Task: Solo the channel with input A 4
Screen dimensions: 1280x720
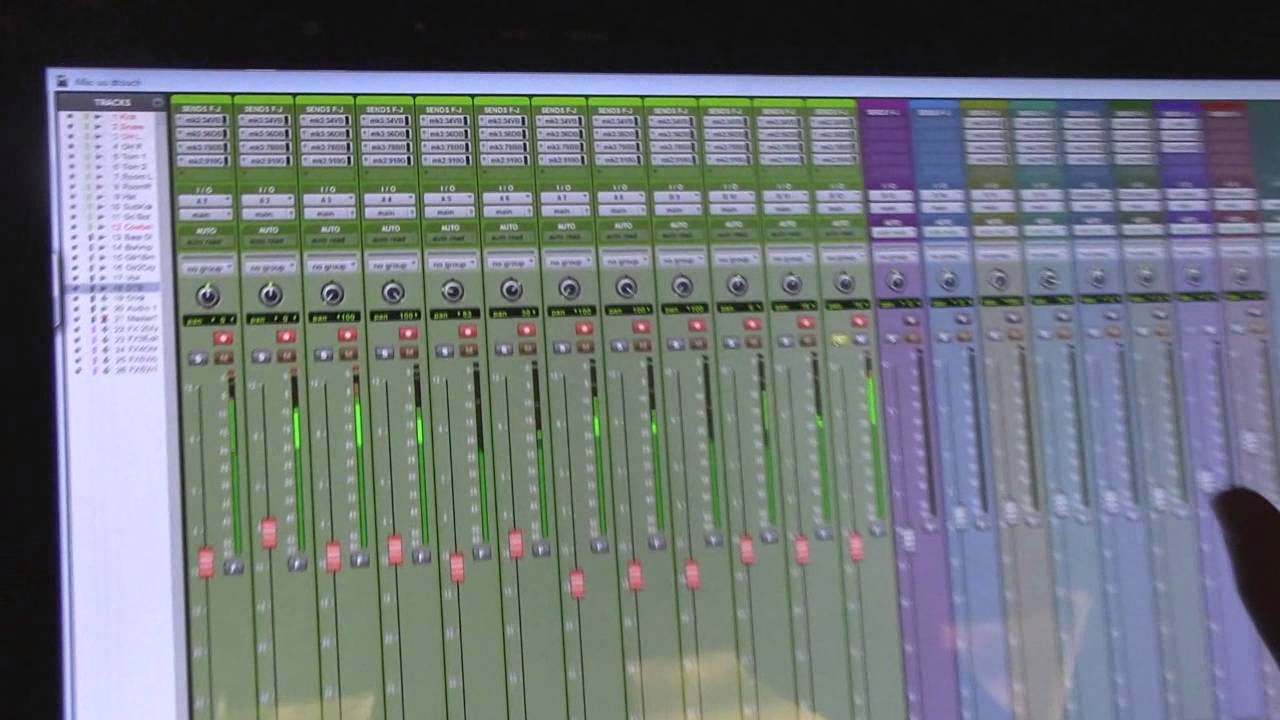Action: (x=383, y=352)
